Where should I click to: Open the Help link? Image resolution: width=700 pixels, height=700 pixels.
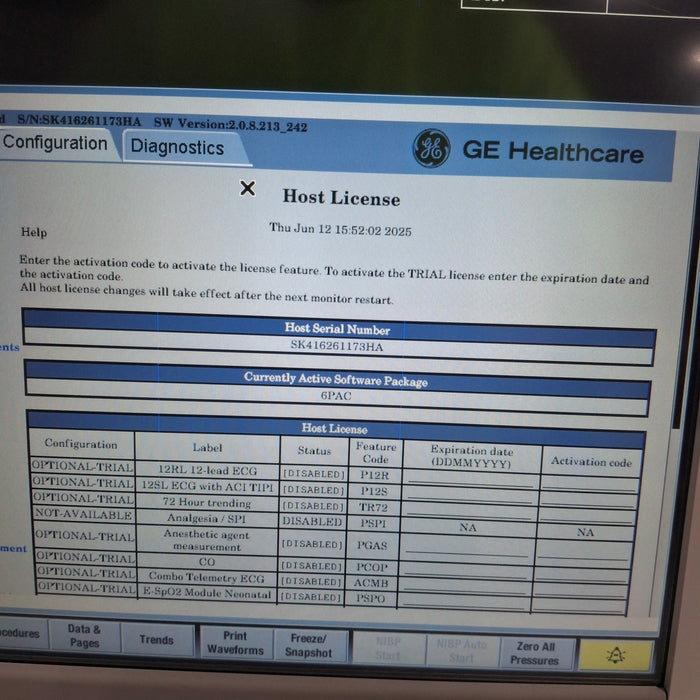[34, 232]
